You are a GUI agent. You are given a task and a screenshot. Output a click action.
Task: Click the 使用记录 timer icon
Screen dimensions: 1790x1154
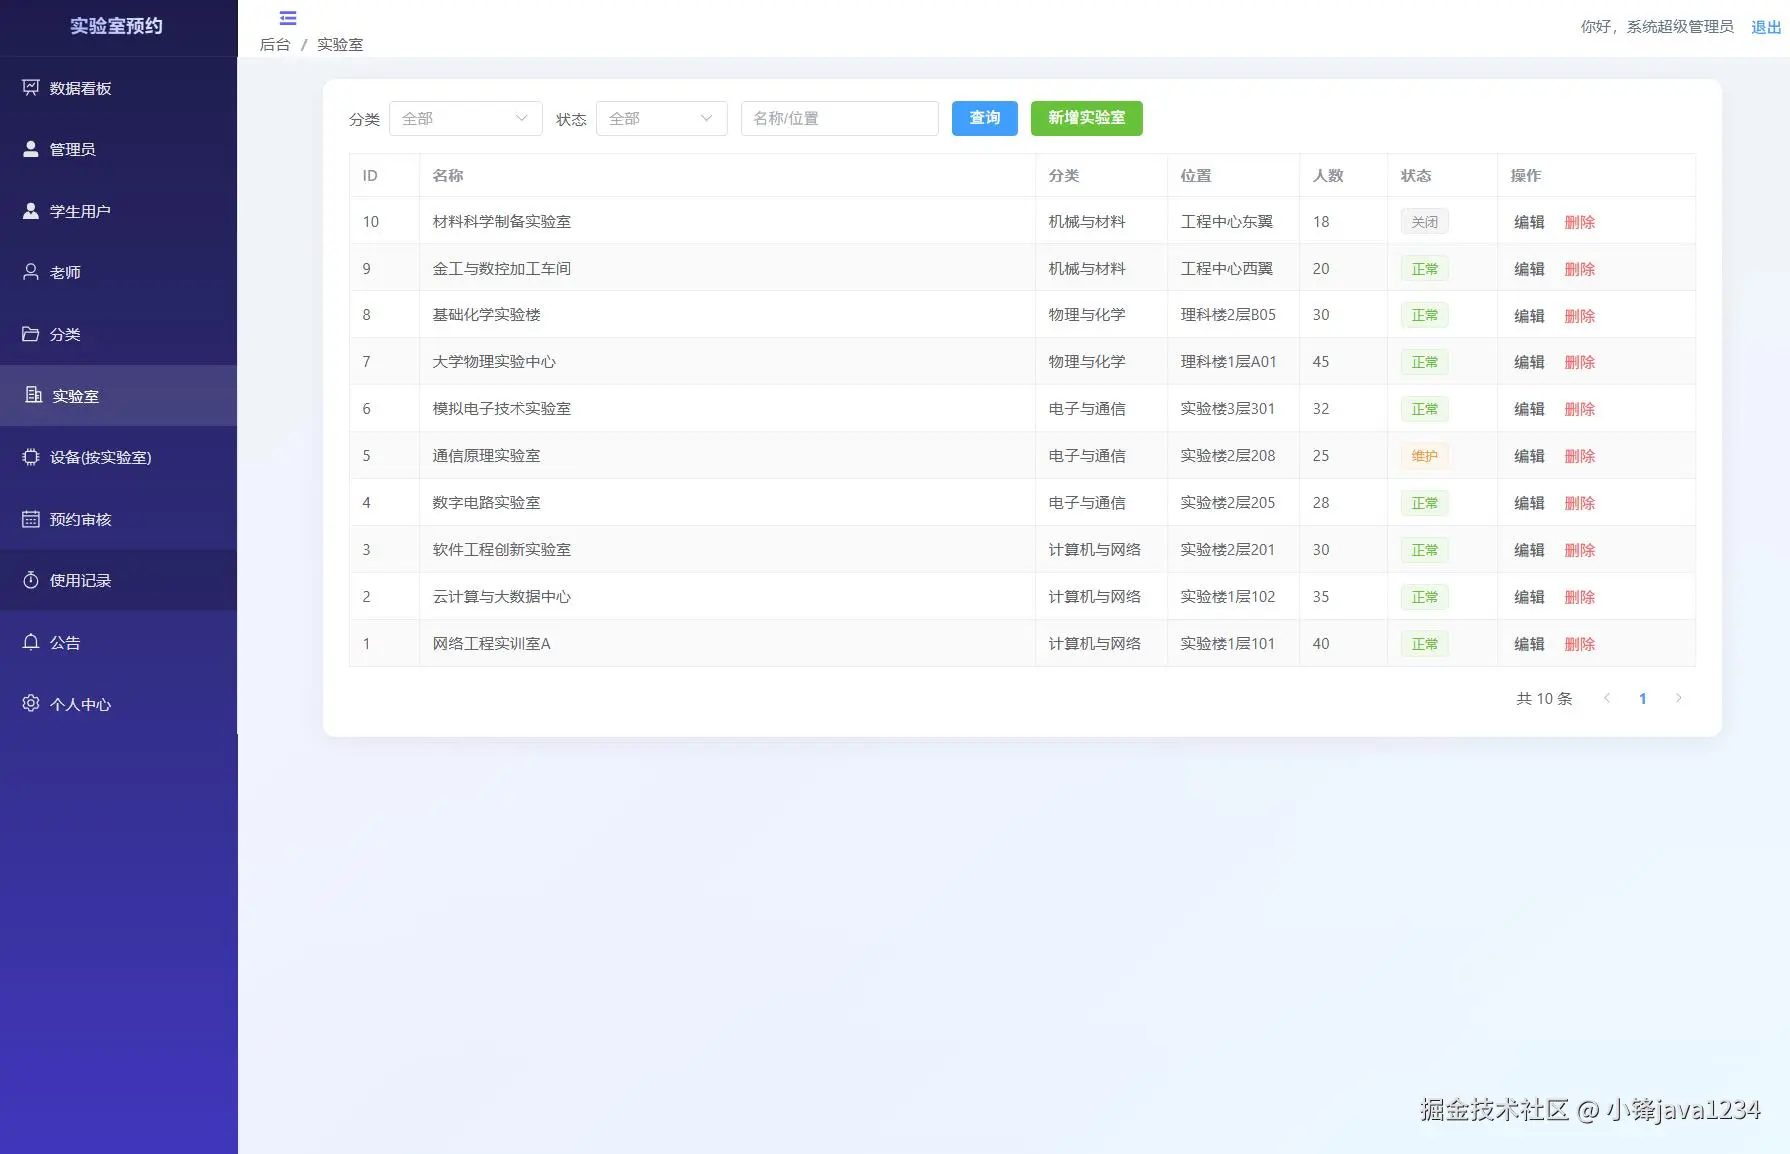(x=31, y=580)
